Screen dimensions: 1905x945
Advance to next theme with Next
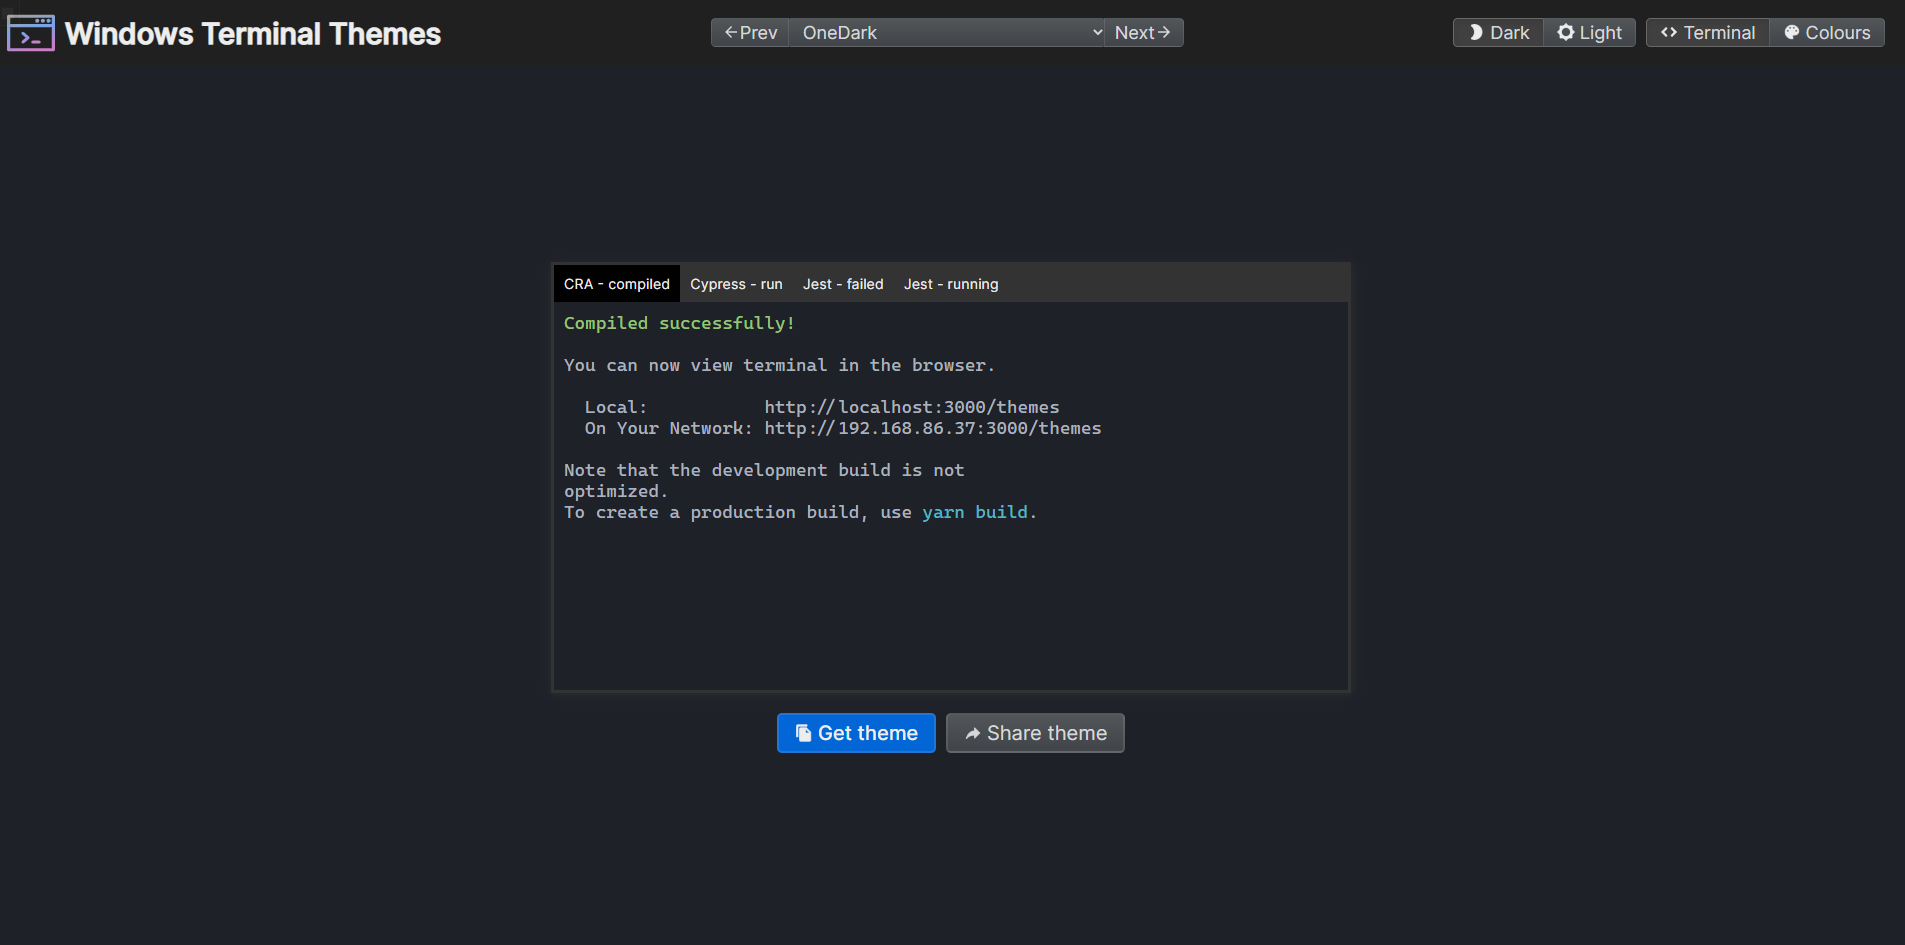coord(1141,32)
